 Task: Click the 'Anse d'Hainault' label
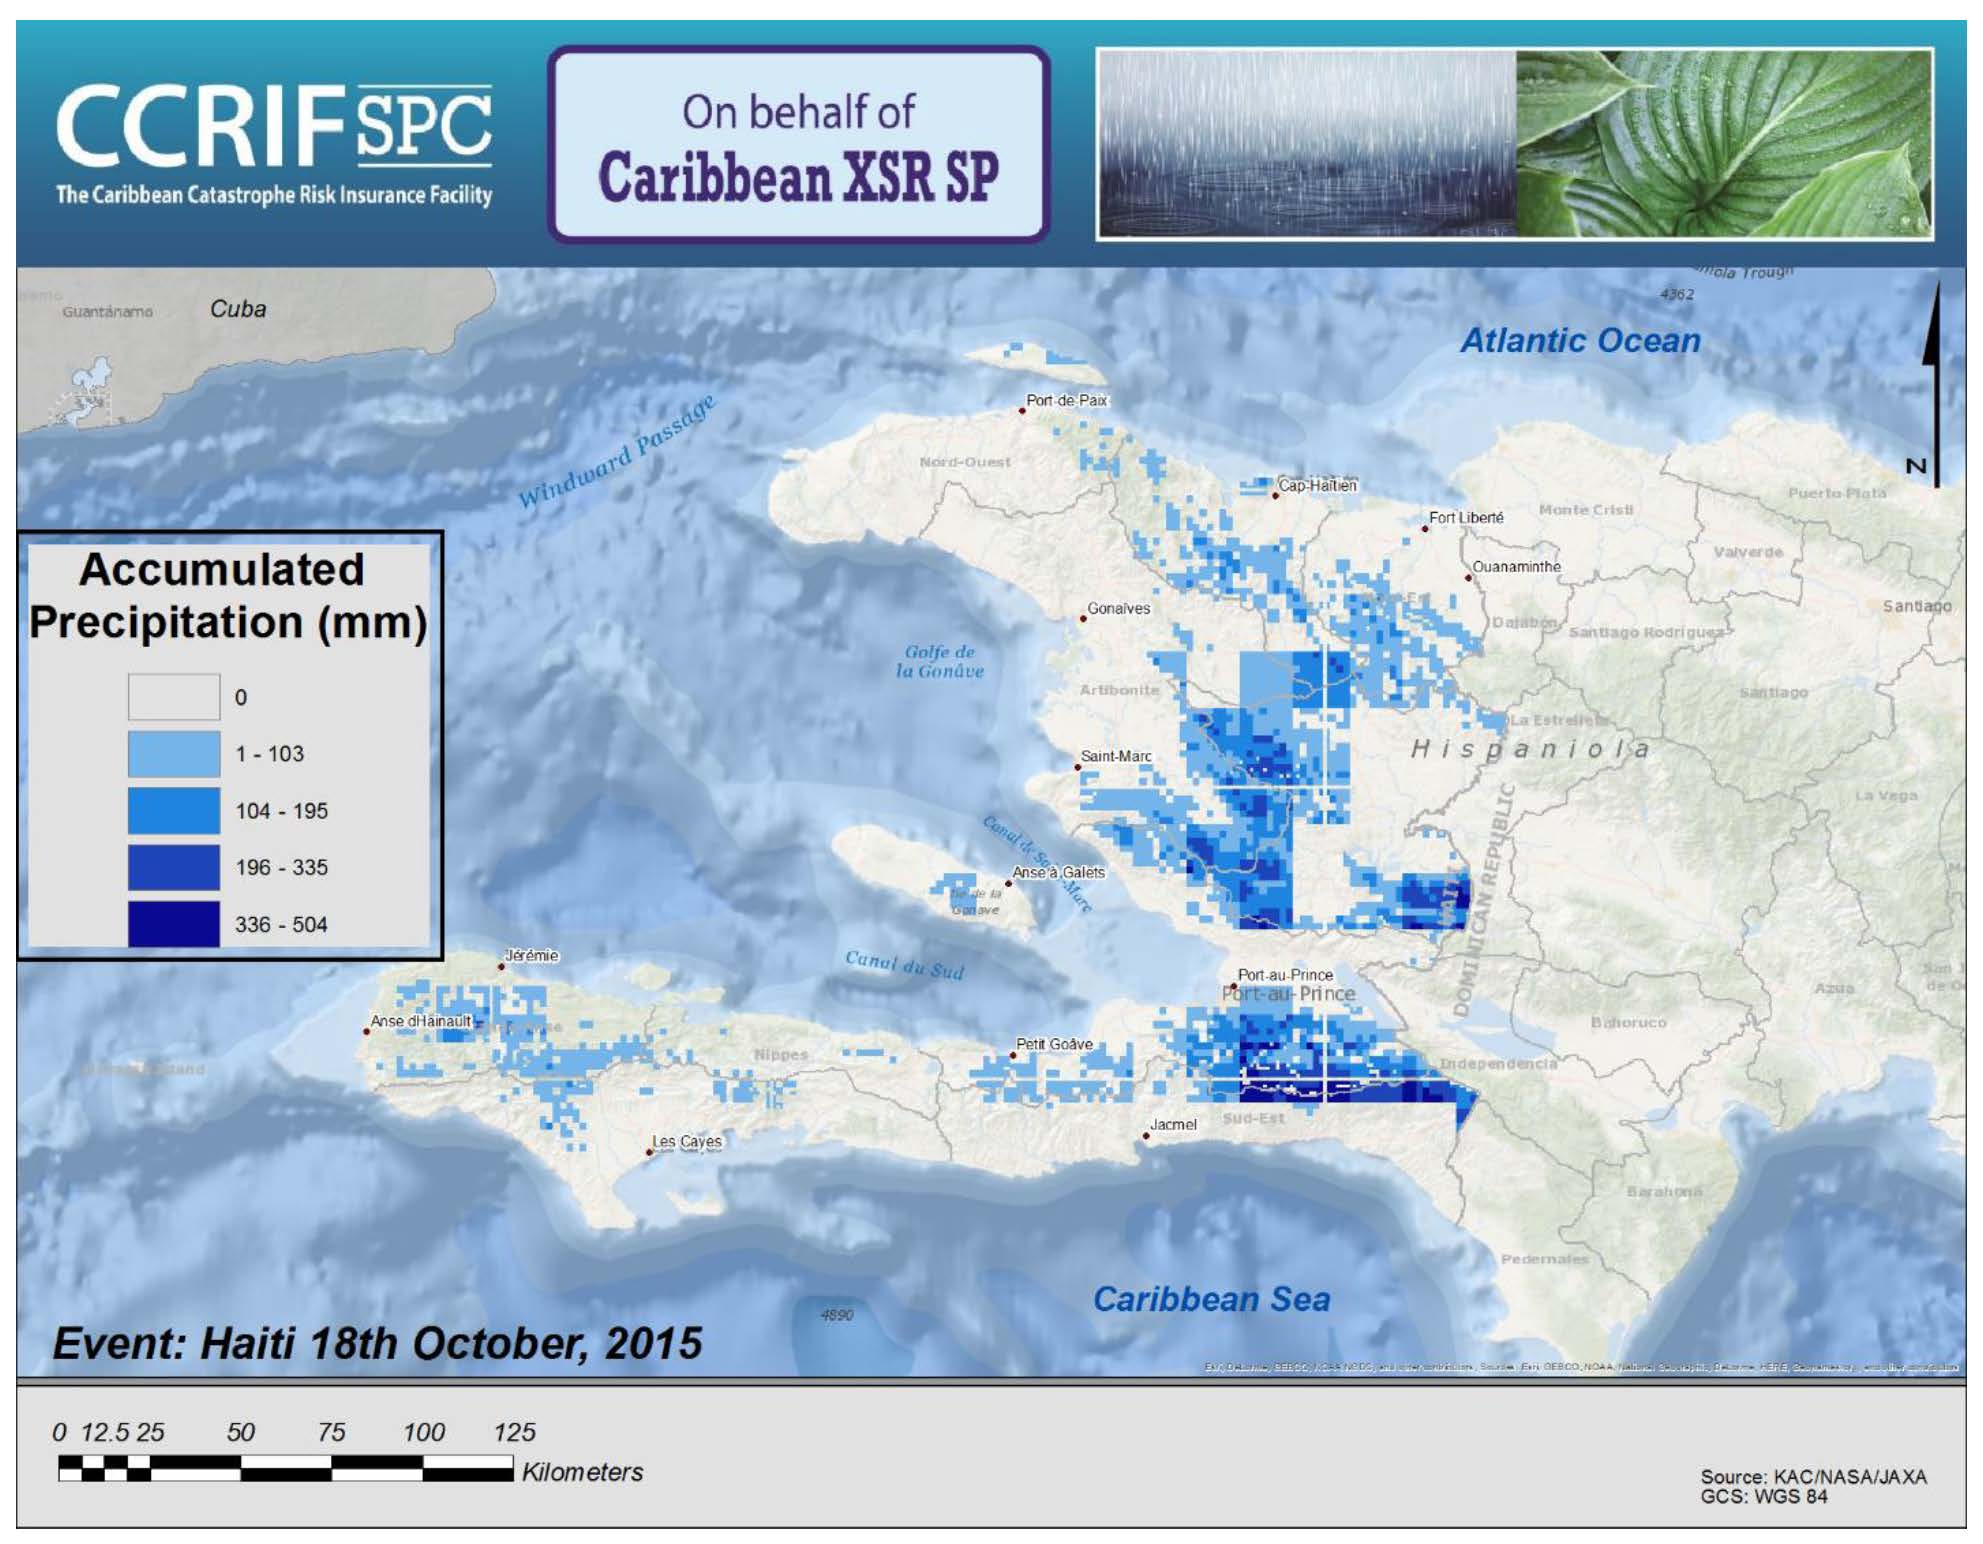[x=420, y=1021]
